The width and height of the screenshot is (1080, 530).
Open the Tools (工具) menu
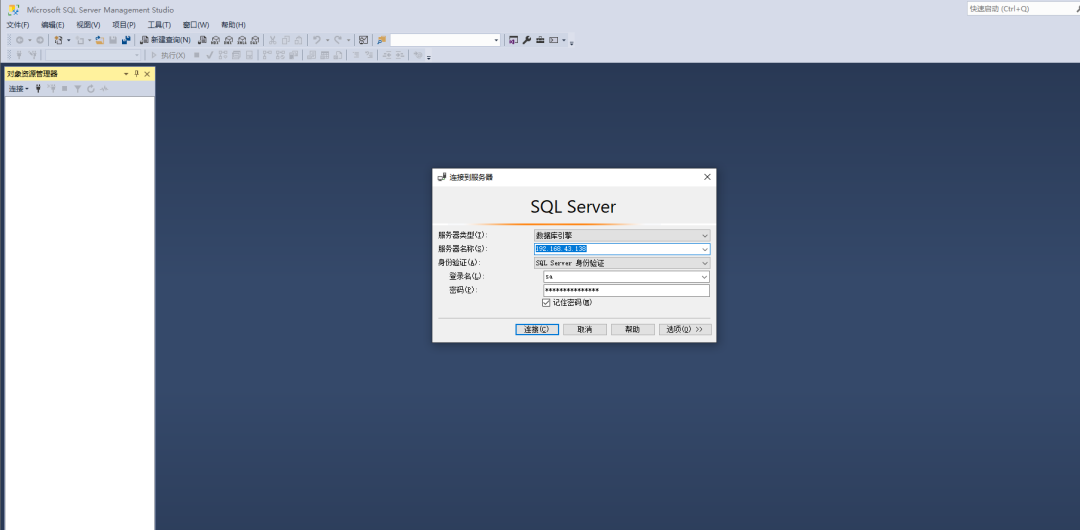click(159, 25)
